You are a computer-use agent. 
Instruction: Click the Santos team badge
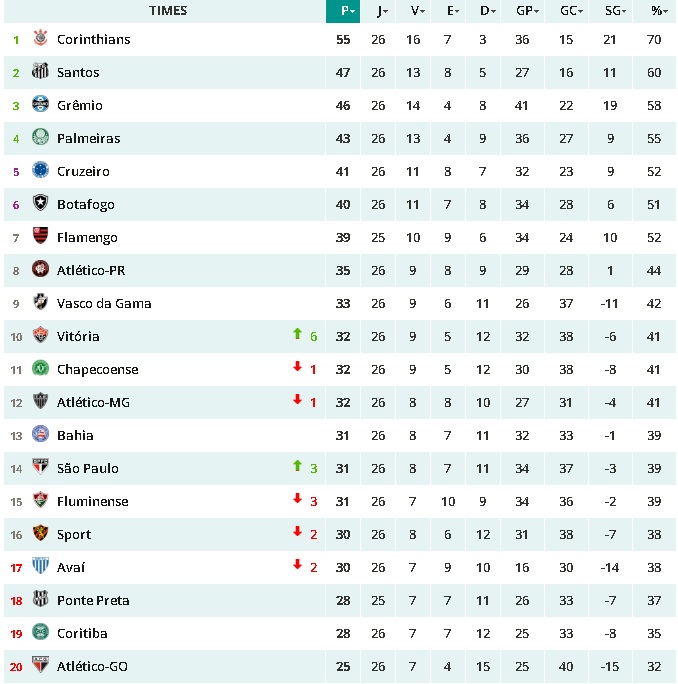click(41, 72)
